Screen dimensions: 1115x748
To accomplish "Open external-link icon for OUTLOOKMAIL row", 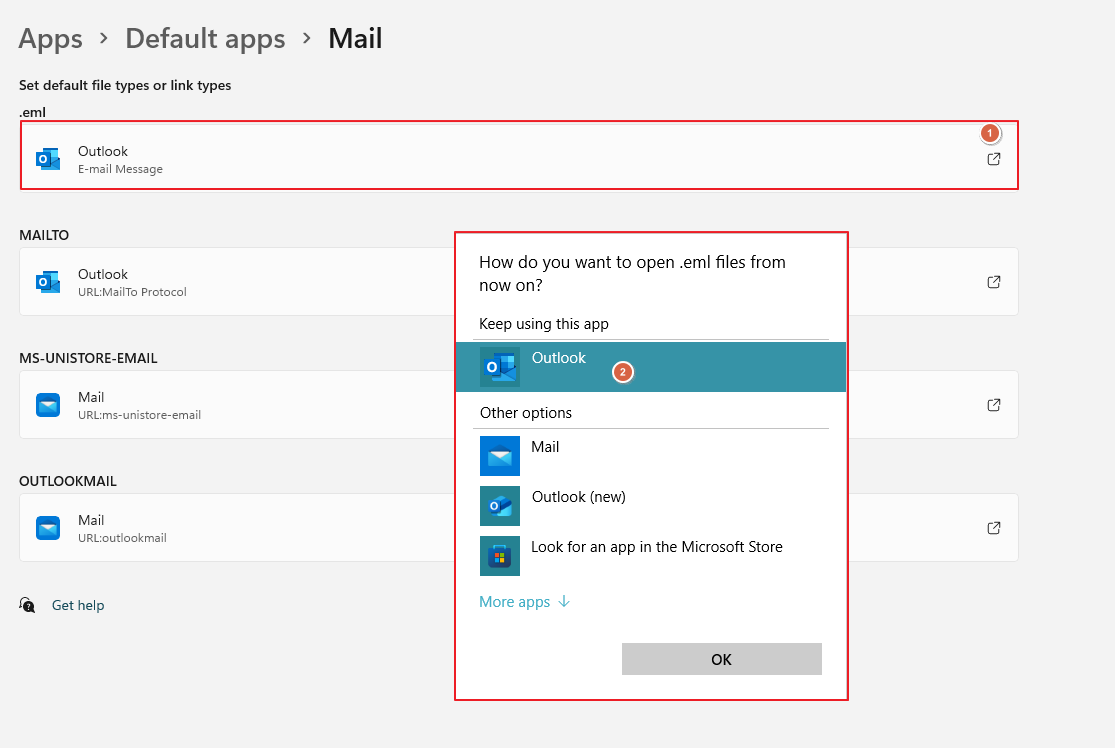I will point(993,528).
